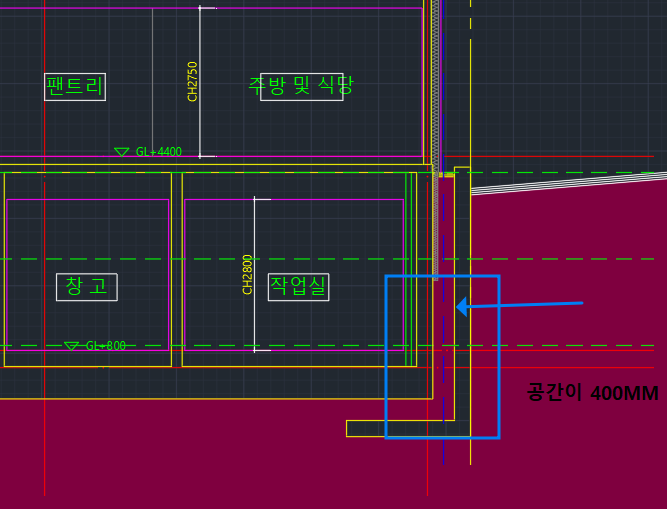Select the 작업실 room label
This screenshot has width=667, height=509.
coord(298,287)
